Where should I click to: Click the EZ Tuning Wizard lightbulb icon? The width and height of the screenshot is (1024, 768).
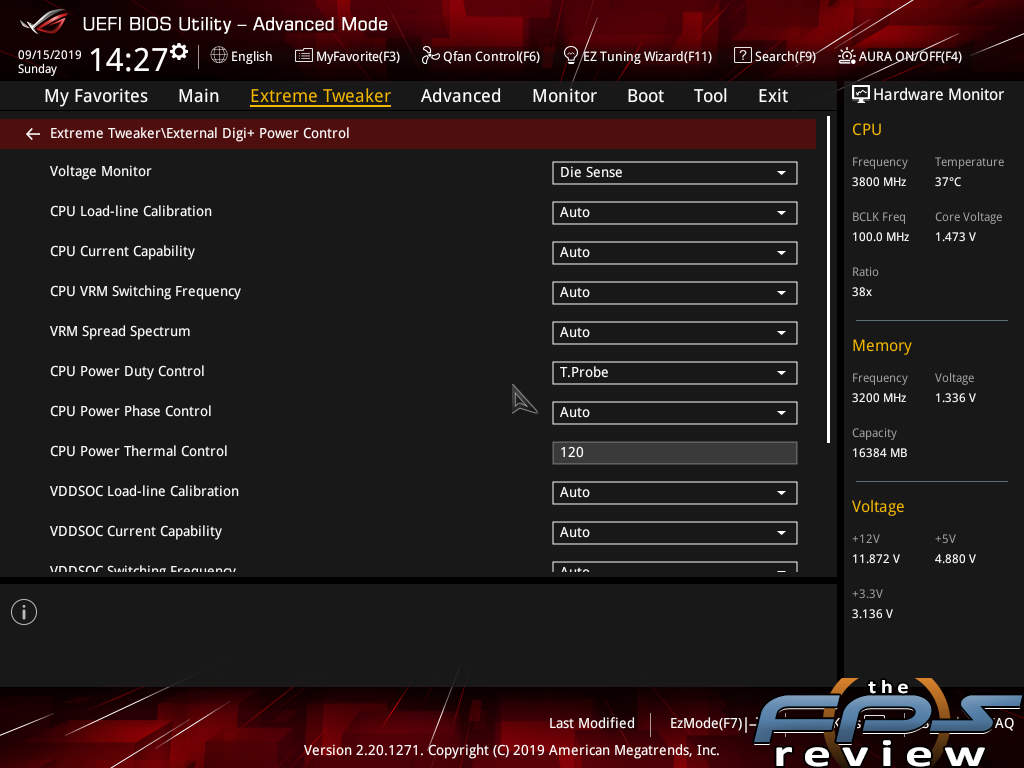(x=571, y=56)
